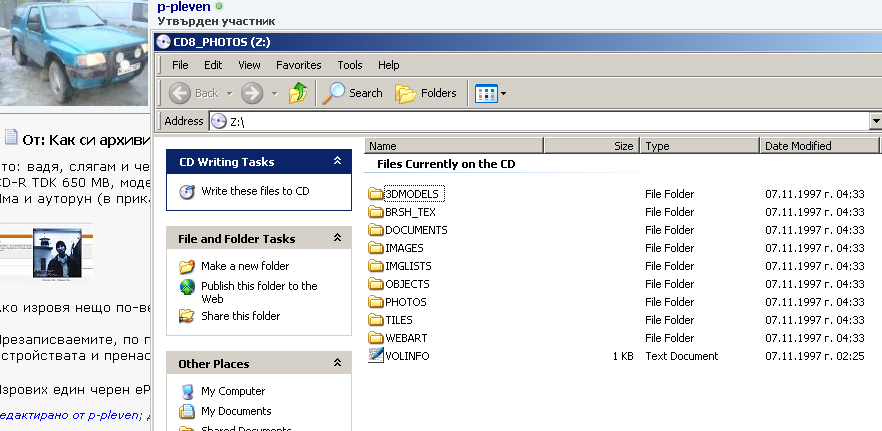The width and height of the screenshot is (882, 431).
Task: Collapse the CD Writing Tasks panel
Action: coord(337,161)
